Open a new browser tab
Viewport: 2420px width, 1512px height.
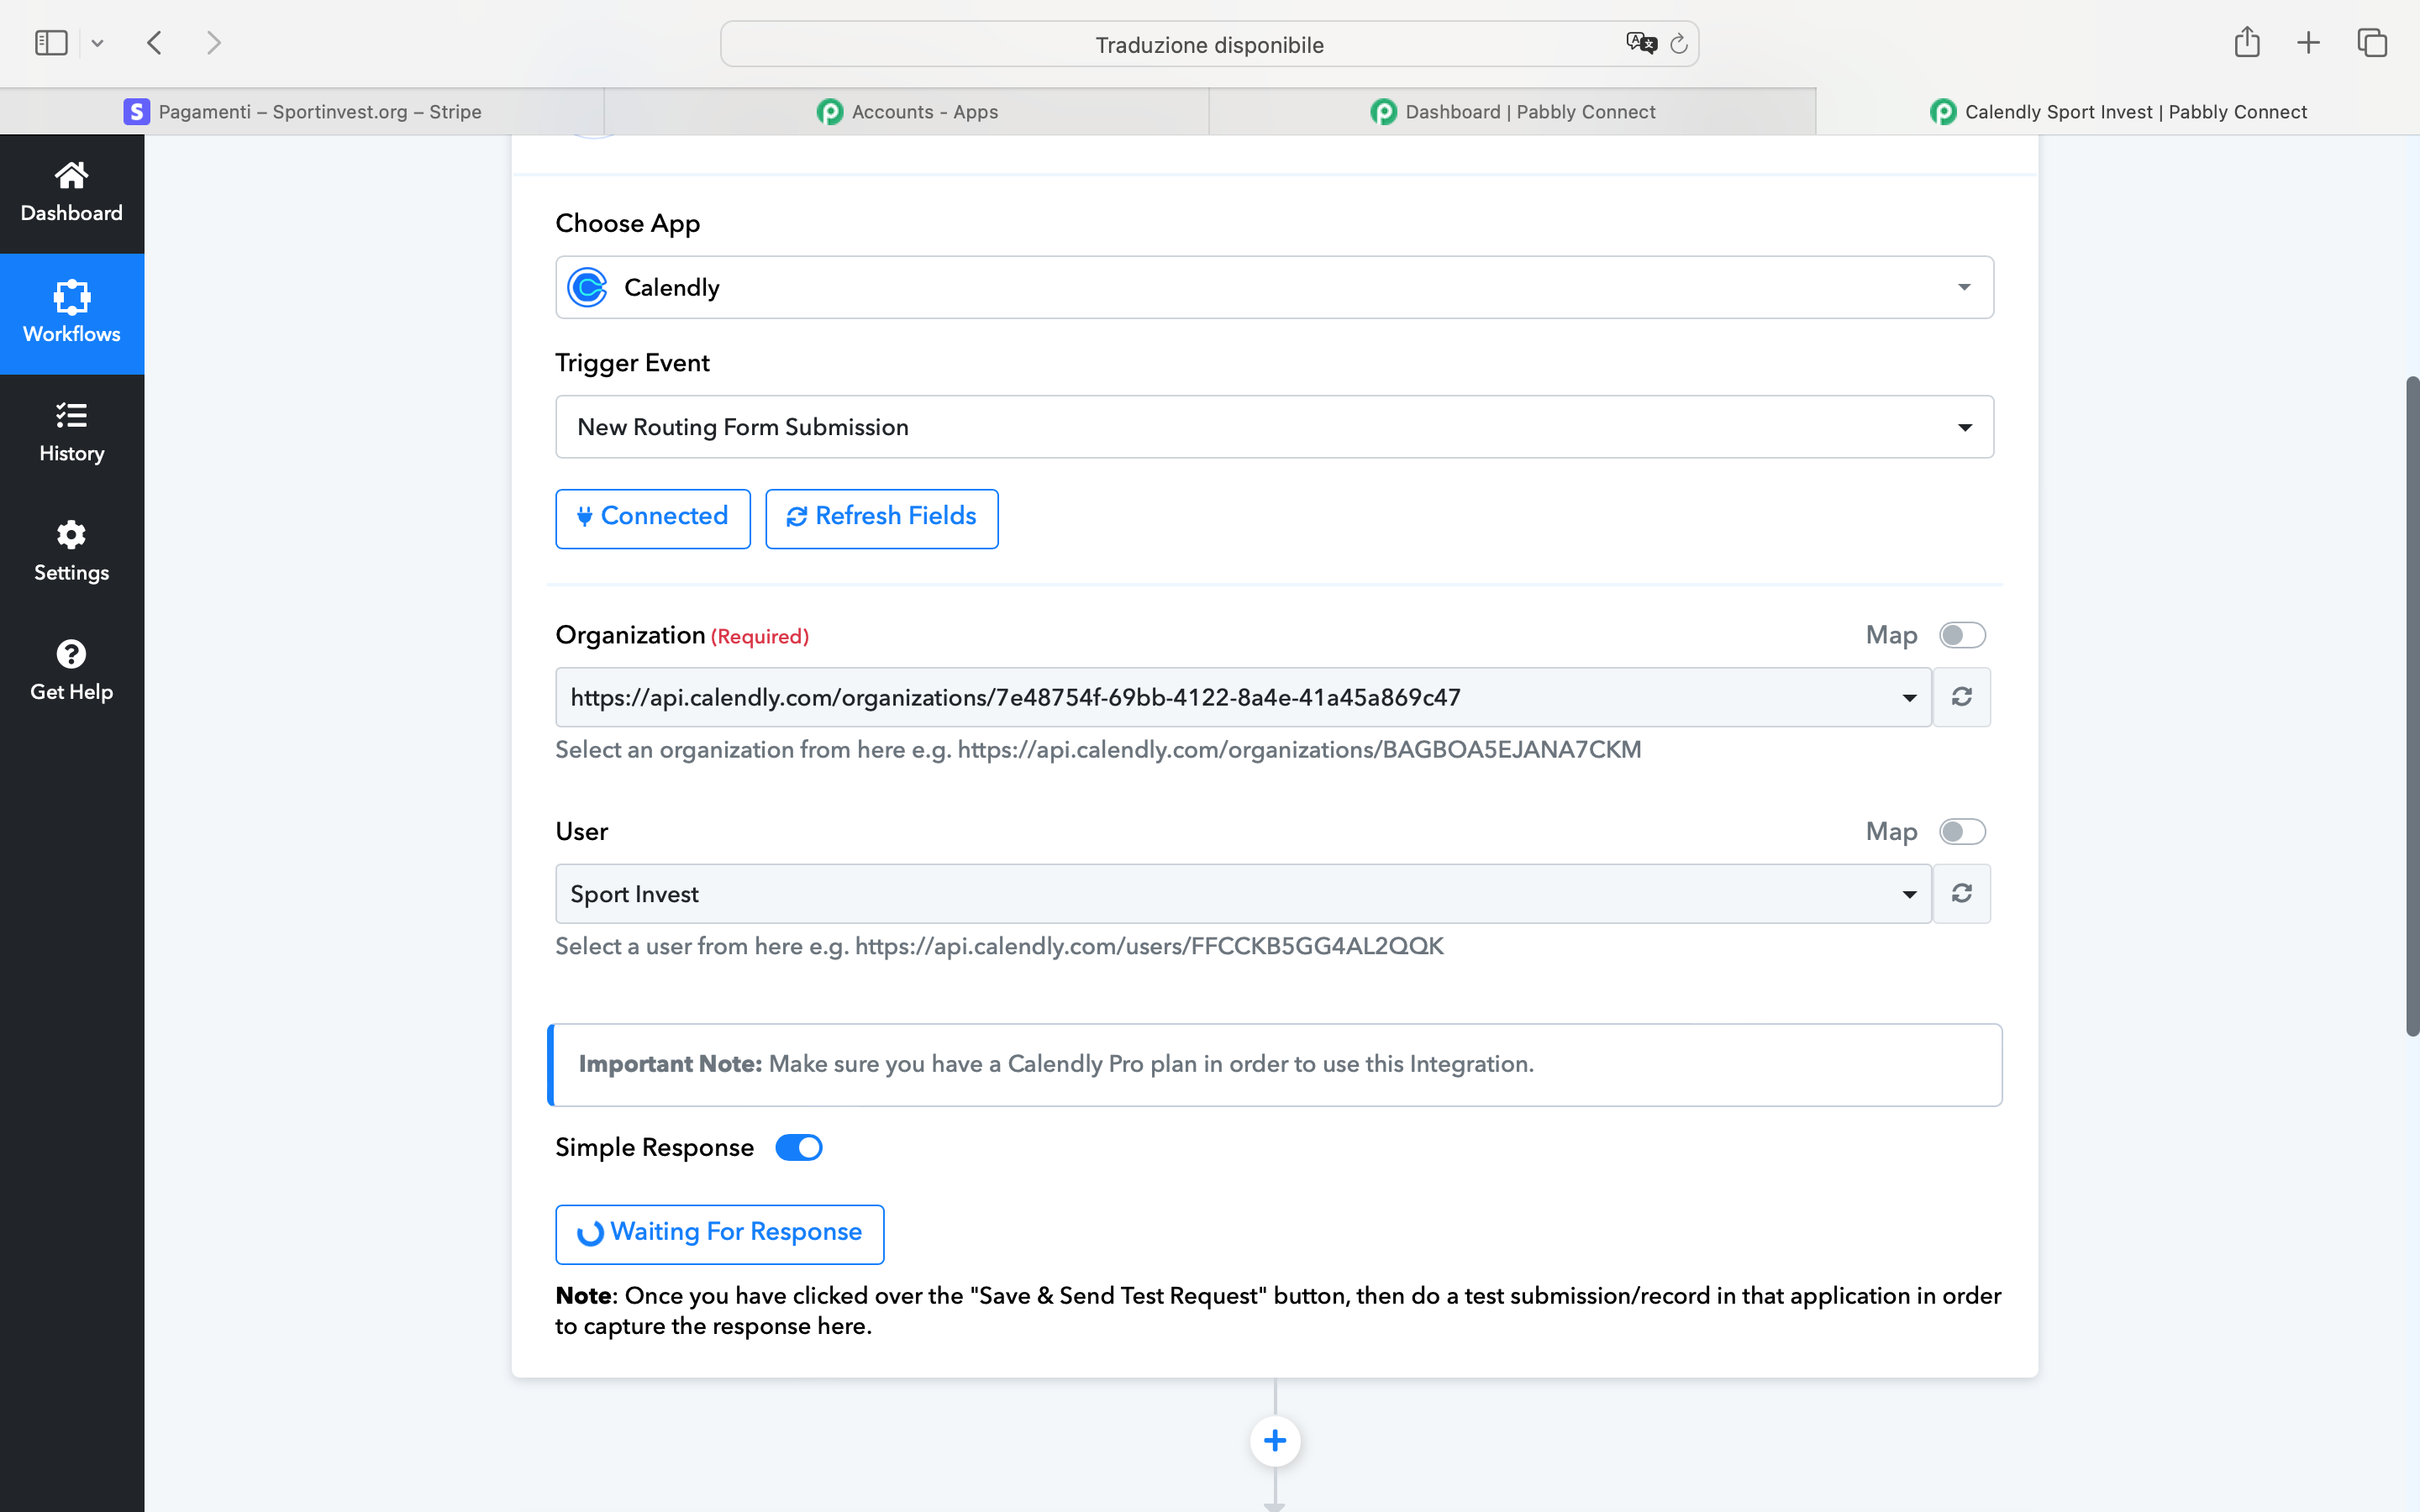tap(2308, 43)
